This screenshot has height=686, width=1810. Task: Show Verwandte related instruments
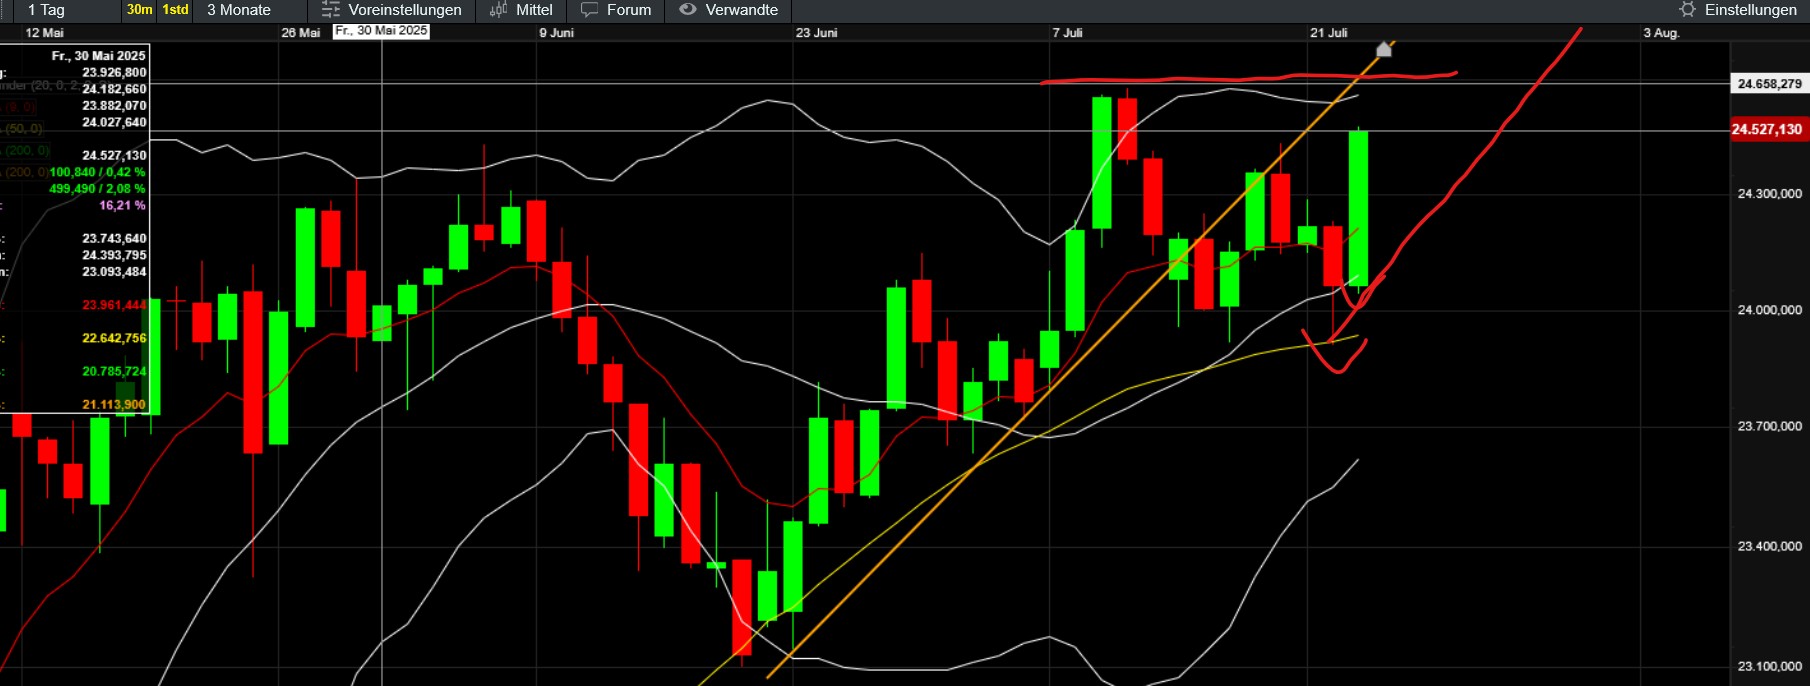(728, 10)
